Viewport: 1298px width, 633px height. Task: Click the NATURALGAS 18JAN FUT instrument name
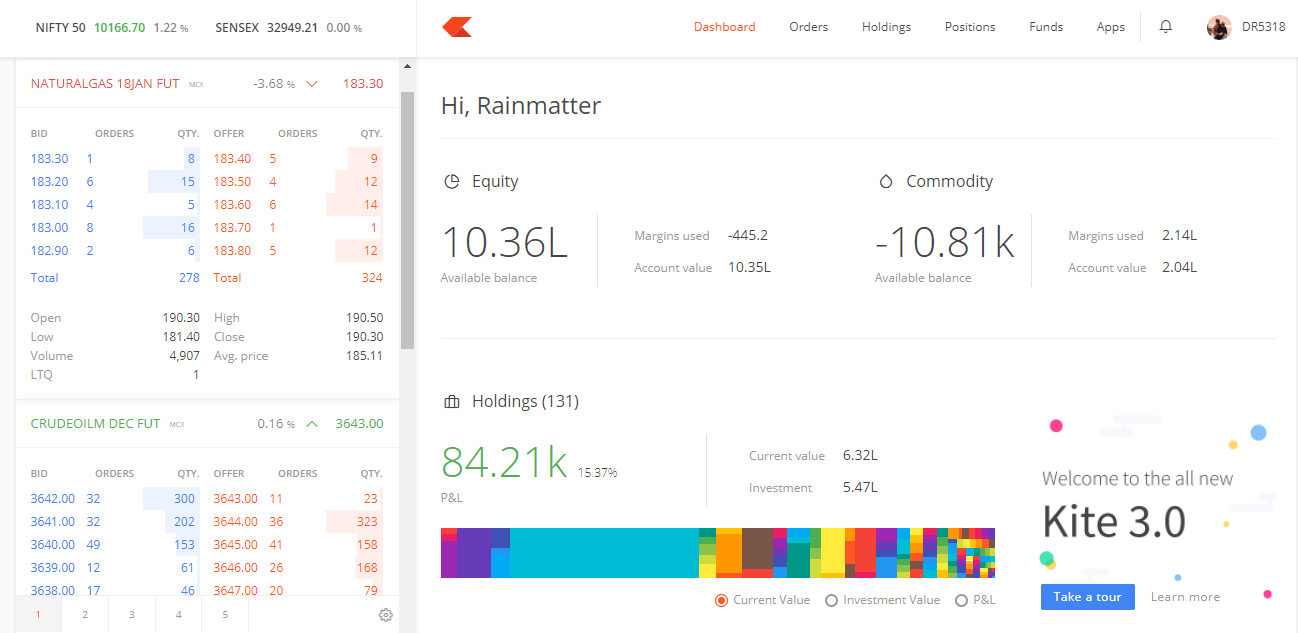[105, 84]
